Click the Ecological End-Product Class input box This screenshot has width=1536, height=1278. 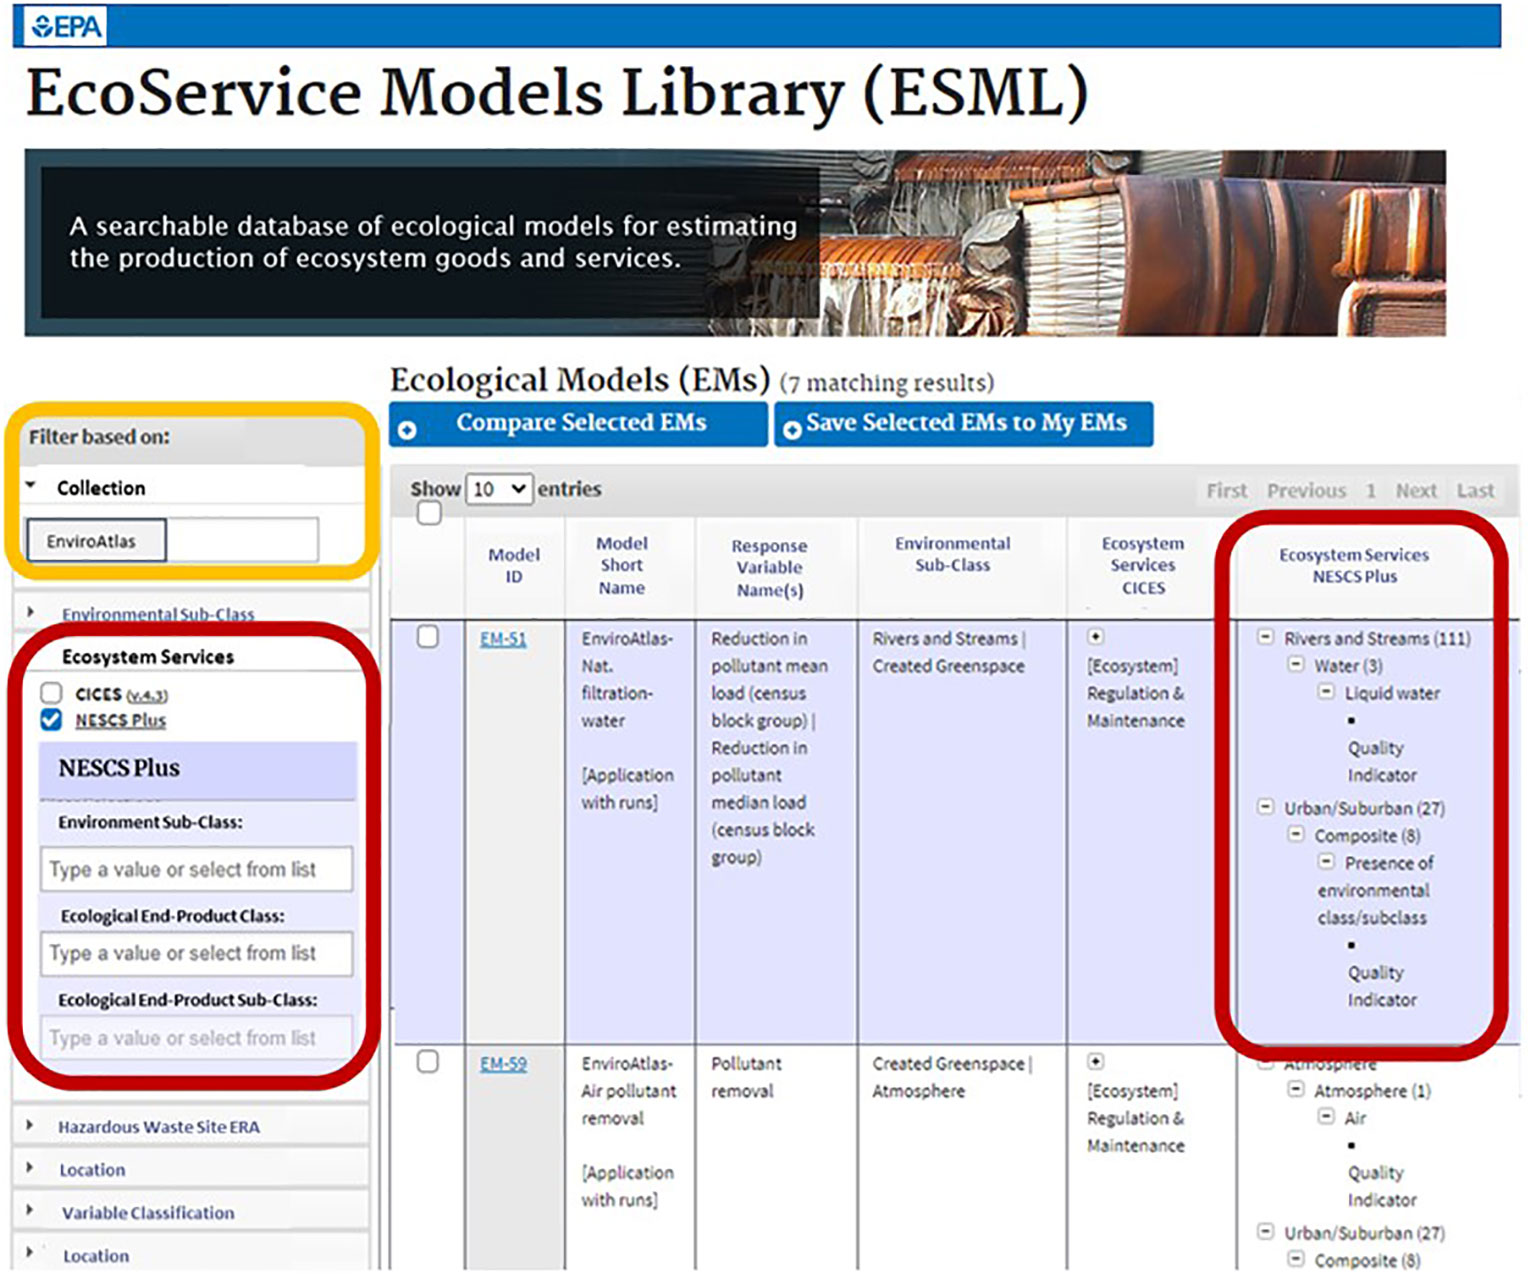coord(196,953)
